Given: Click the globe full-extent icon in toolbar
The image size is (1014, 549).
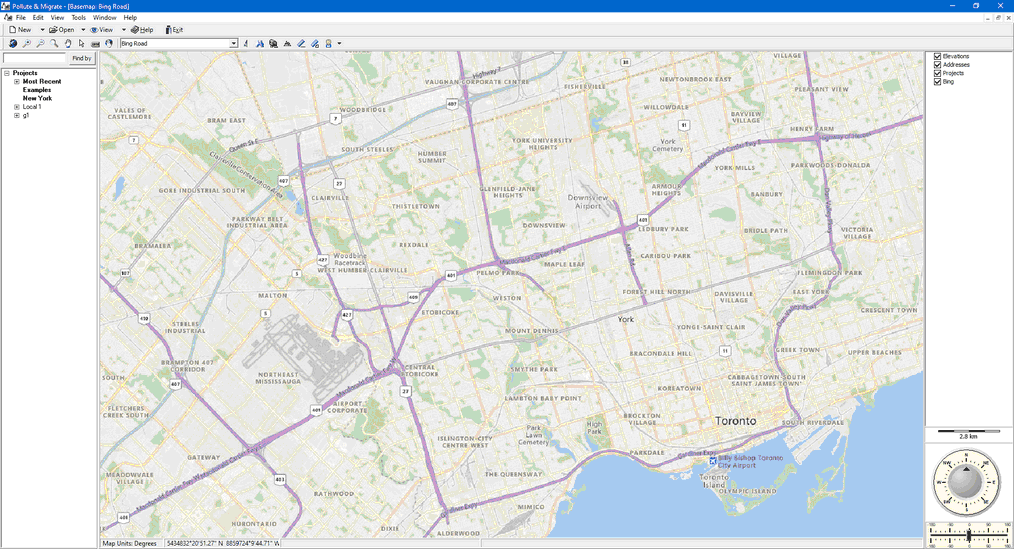Looking at the screenshot, I should coord(13,44).
